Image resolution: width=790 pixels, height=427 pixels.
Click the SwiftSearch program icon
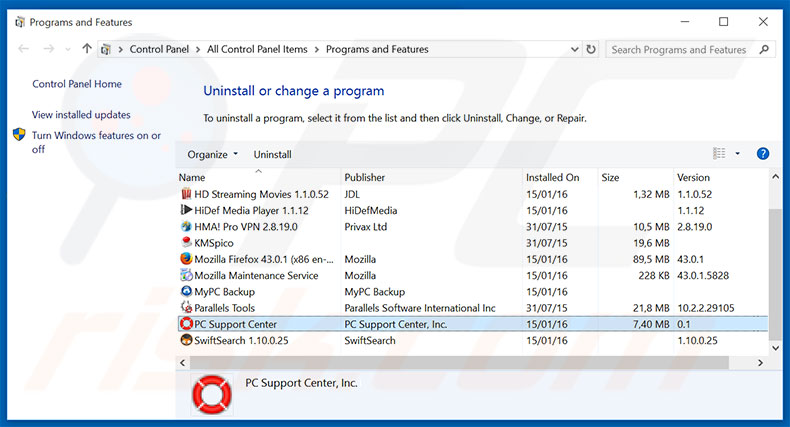pyautogui.click(x=186, y=340)
